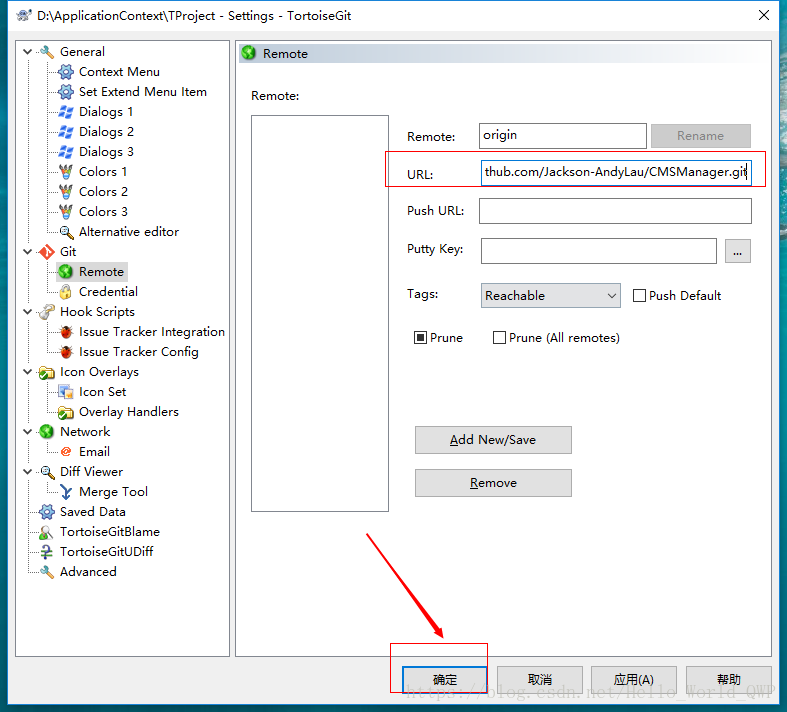
Task: Click the TortoiseGitBlame icon
Action: [46, 532]
